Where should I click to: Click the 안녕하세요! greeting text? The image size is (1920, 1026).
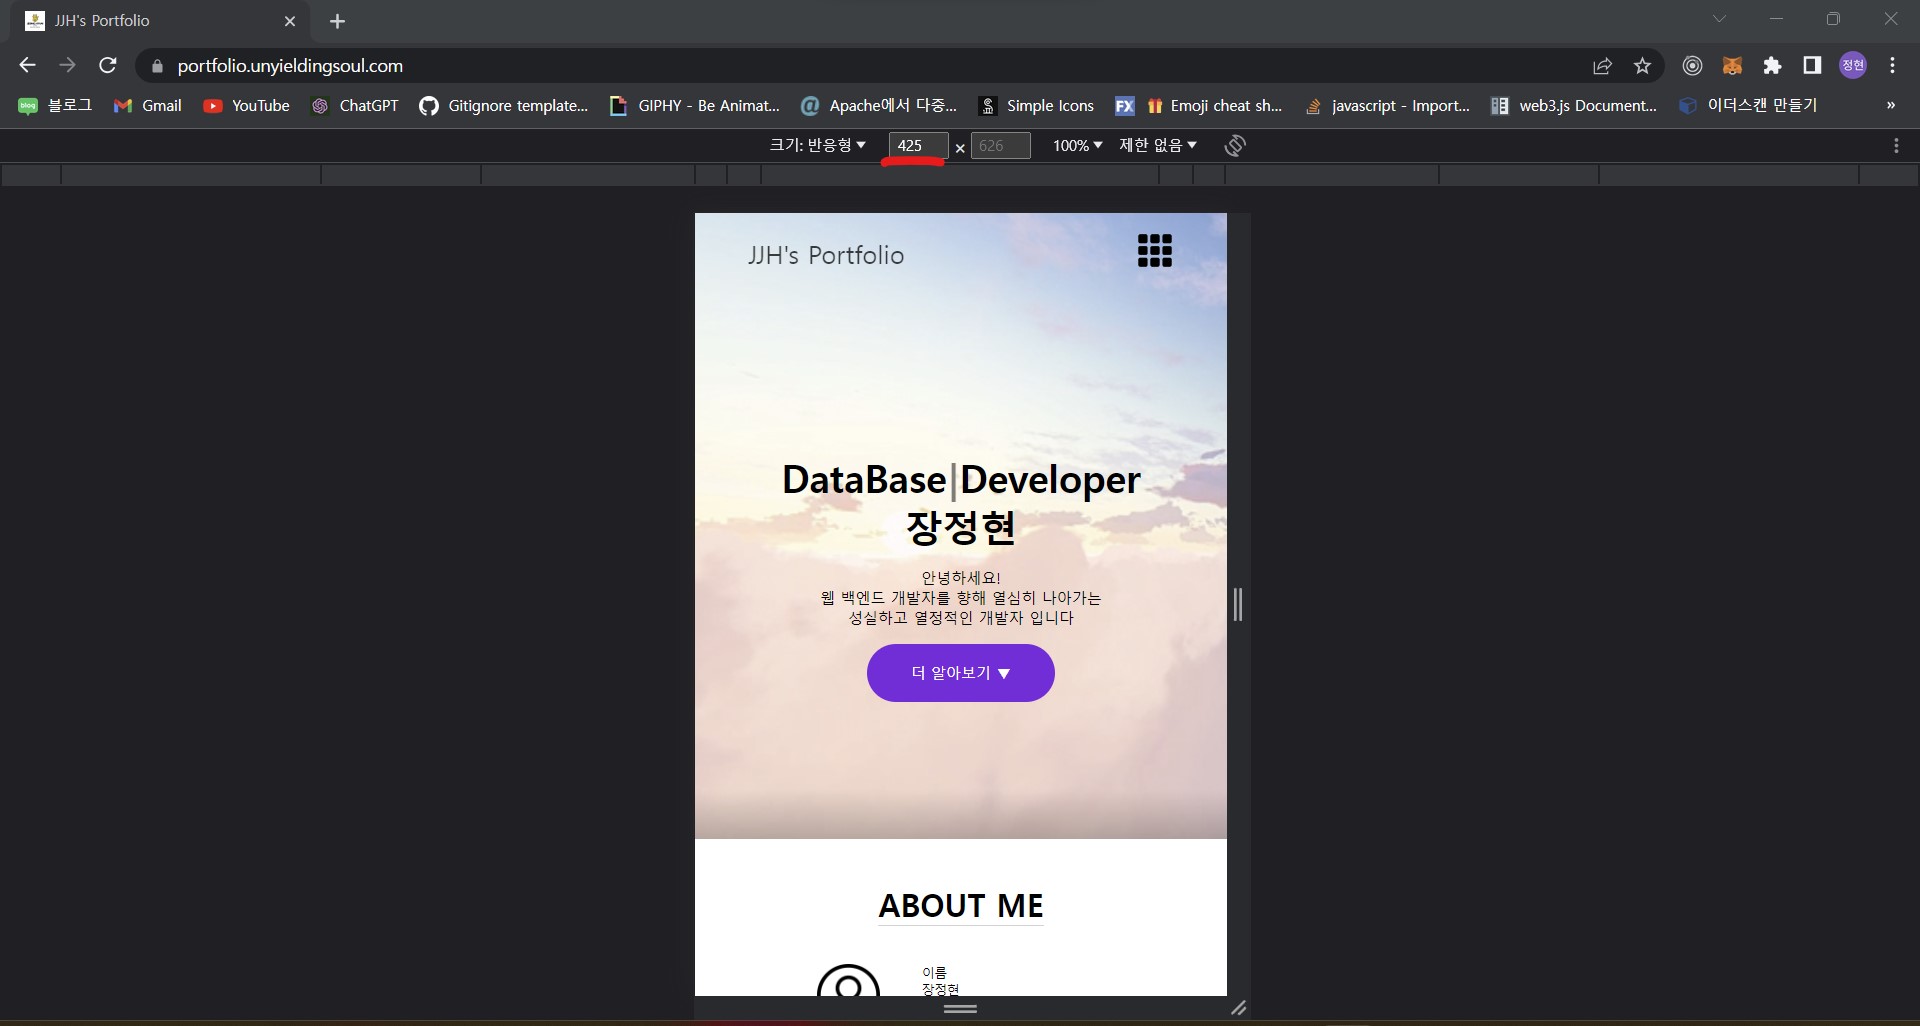tap(961, 578)
